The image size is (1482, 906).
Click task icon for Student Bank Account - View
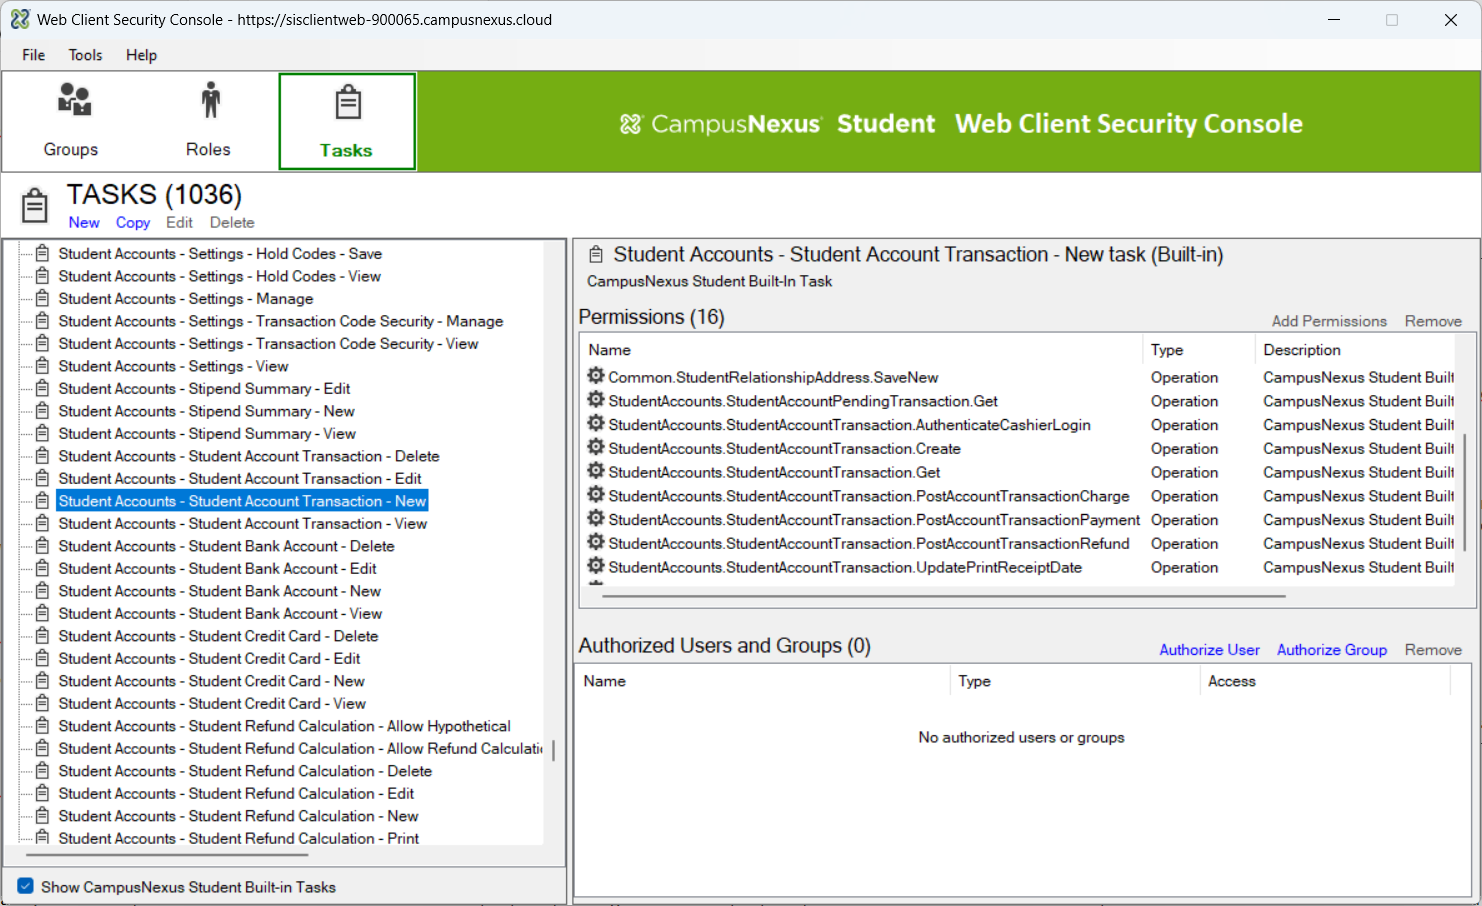tap(42, 613)
